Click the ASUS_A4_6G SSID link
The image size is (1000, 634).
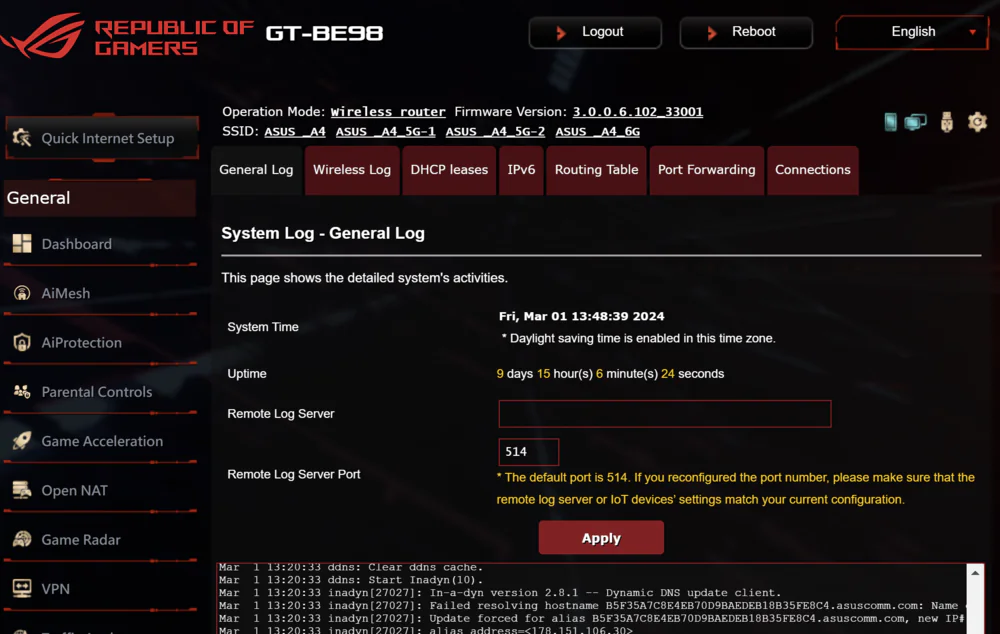598,131
